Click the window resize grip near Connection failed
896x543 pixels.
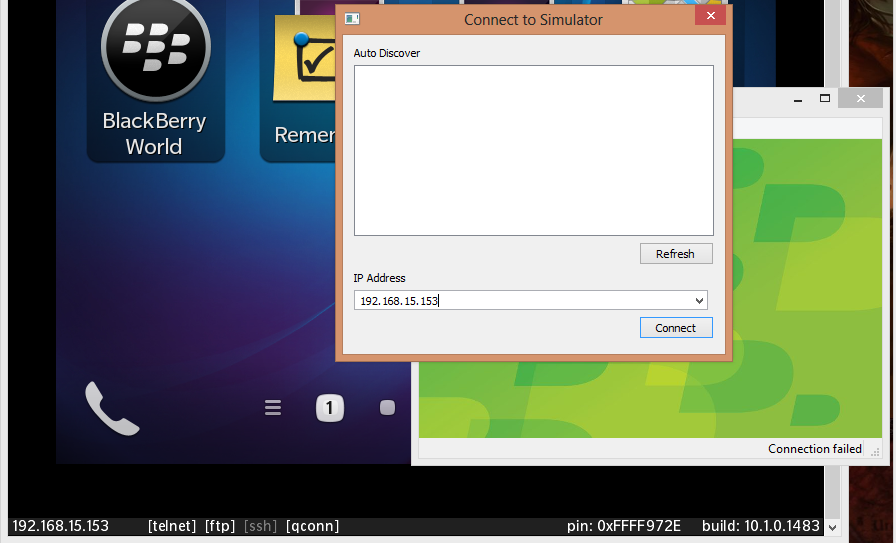click(875, 452)
